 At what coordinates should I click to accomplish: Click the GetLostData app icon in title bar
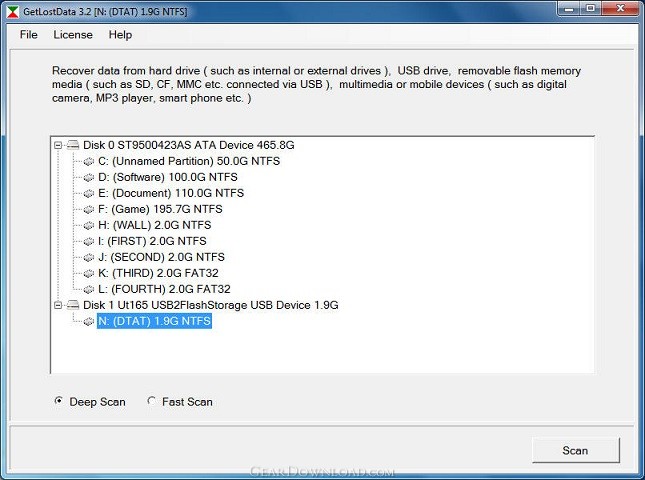(x=12, y=12)
